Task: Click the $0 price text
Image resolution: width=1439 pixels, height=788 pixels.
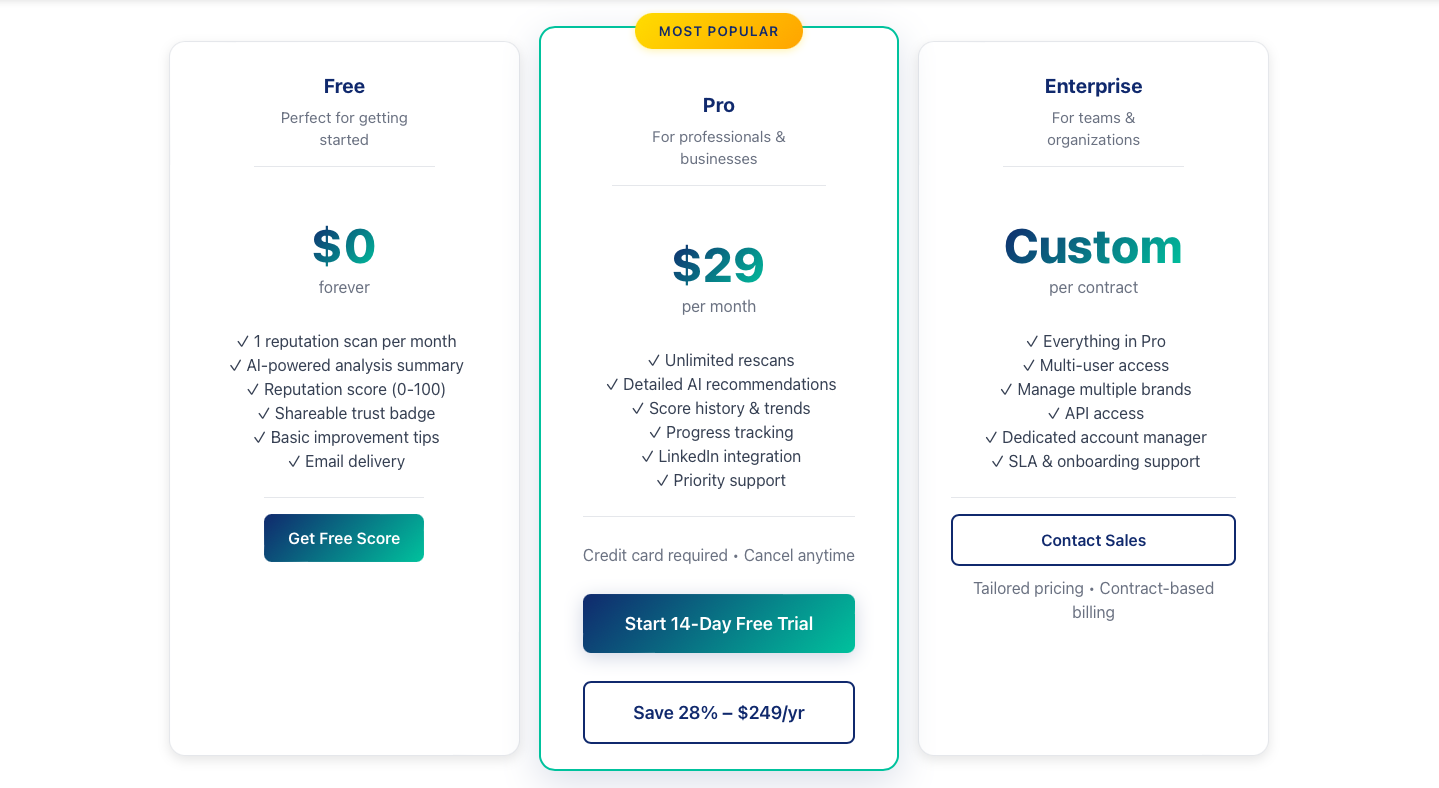Action: tap(344, 246)
